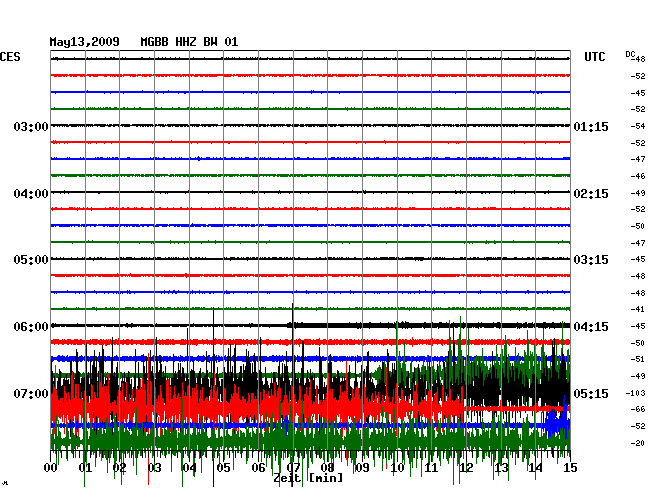Image resolution: width=650 pixels, height=494 pixels.
Task: Select x-axis minute tick label 08
Action: [x=327, y=468]
